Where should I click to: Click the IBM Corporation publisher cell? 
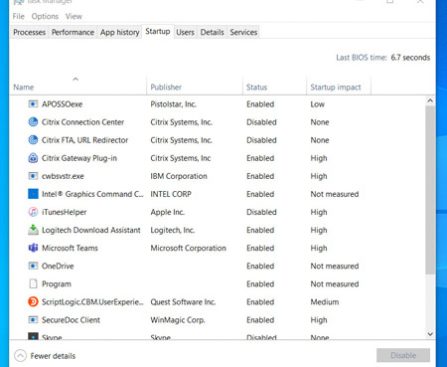179,176
